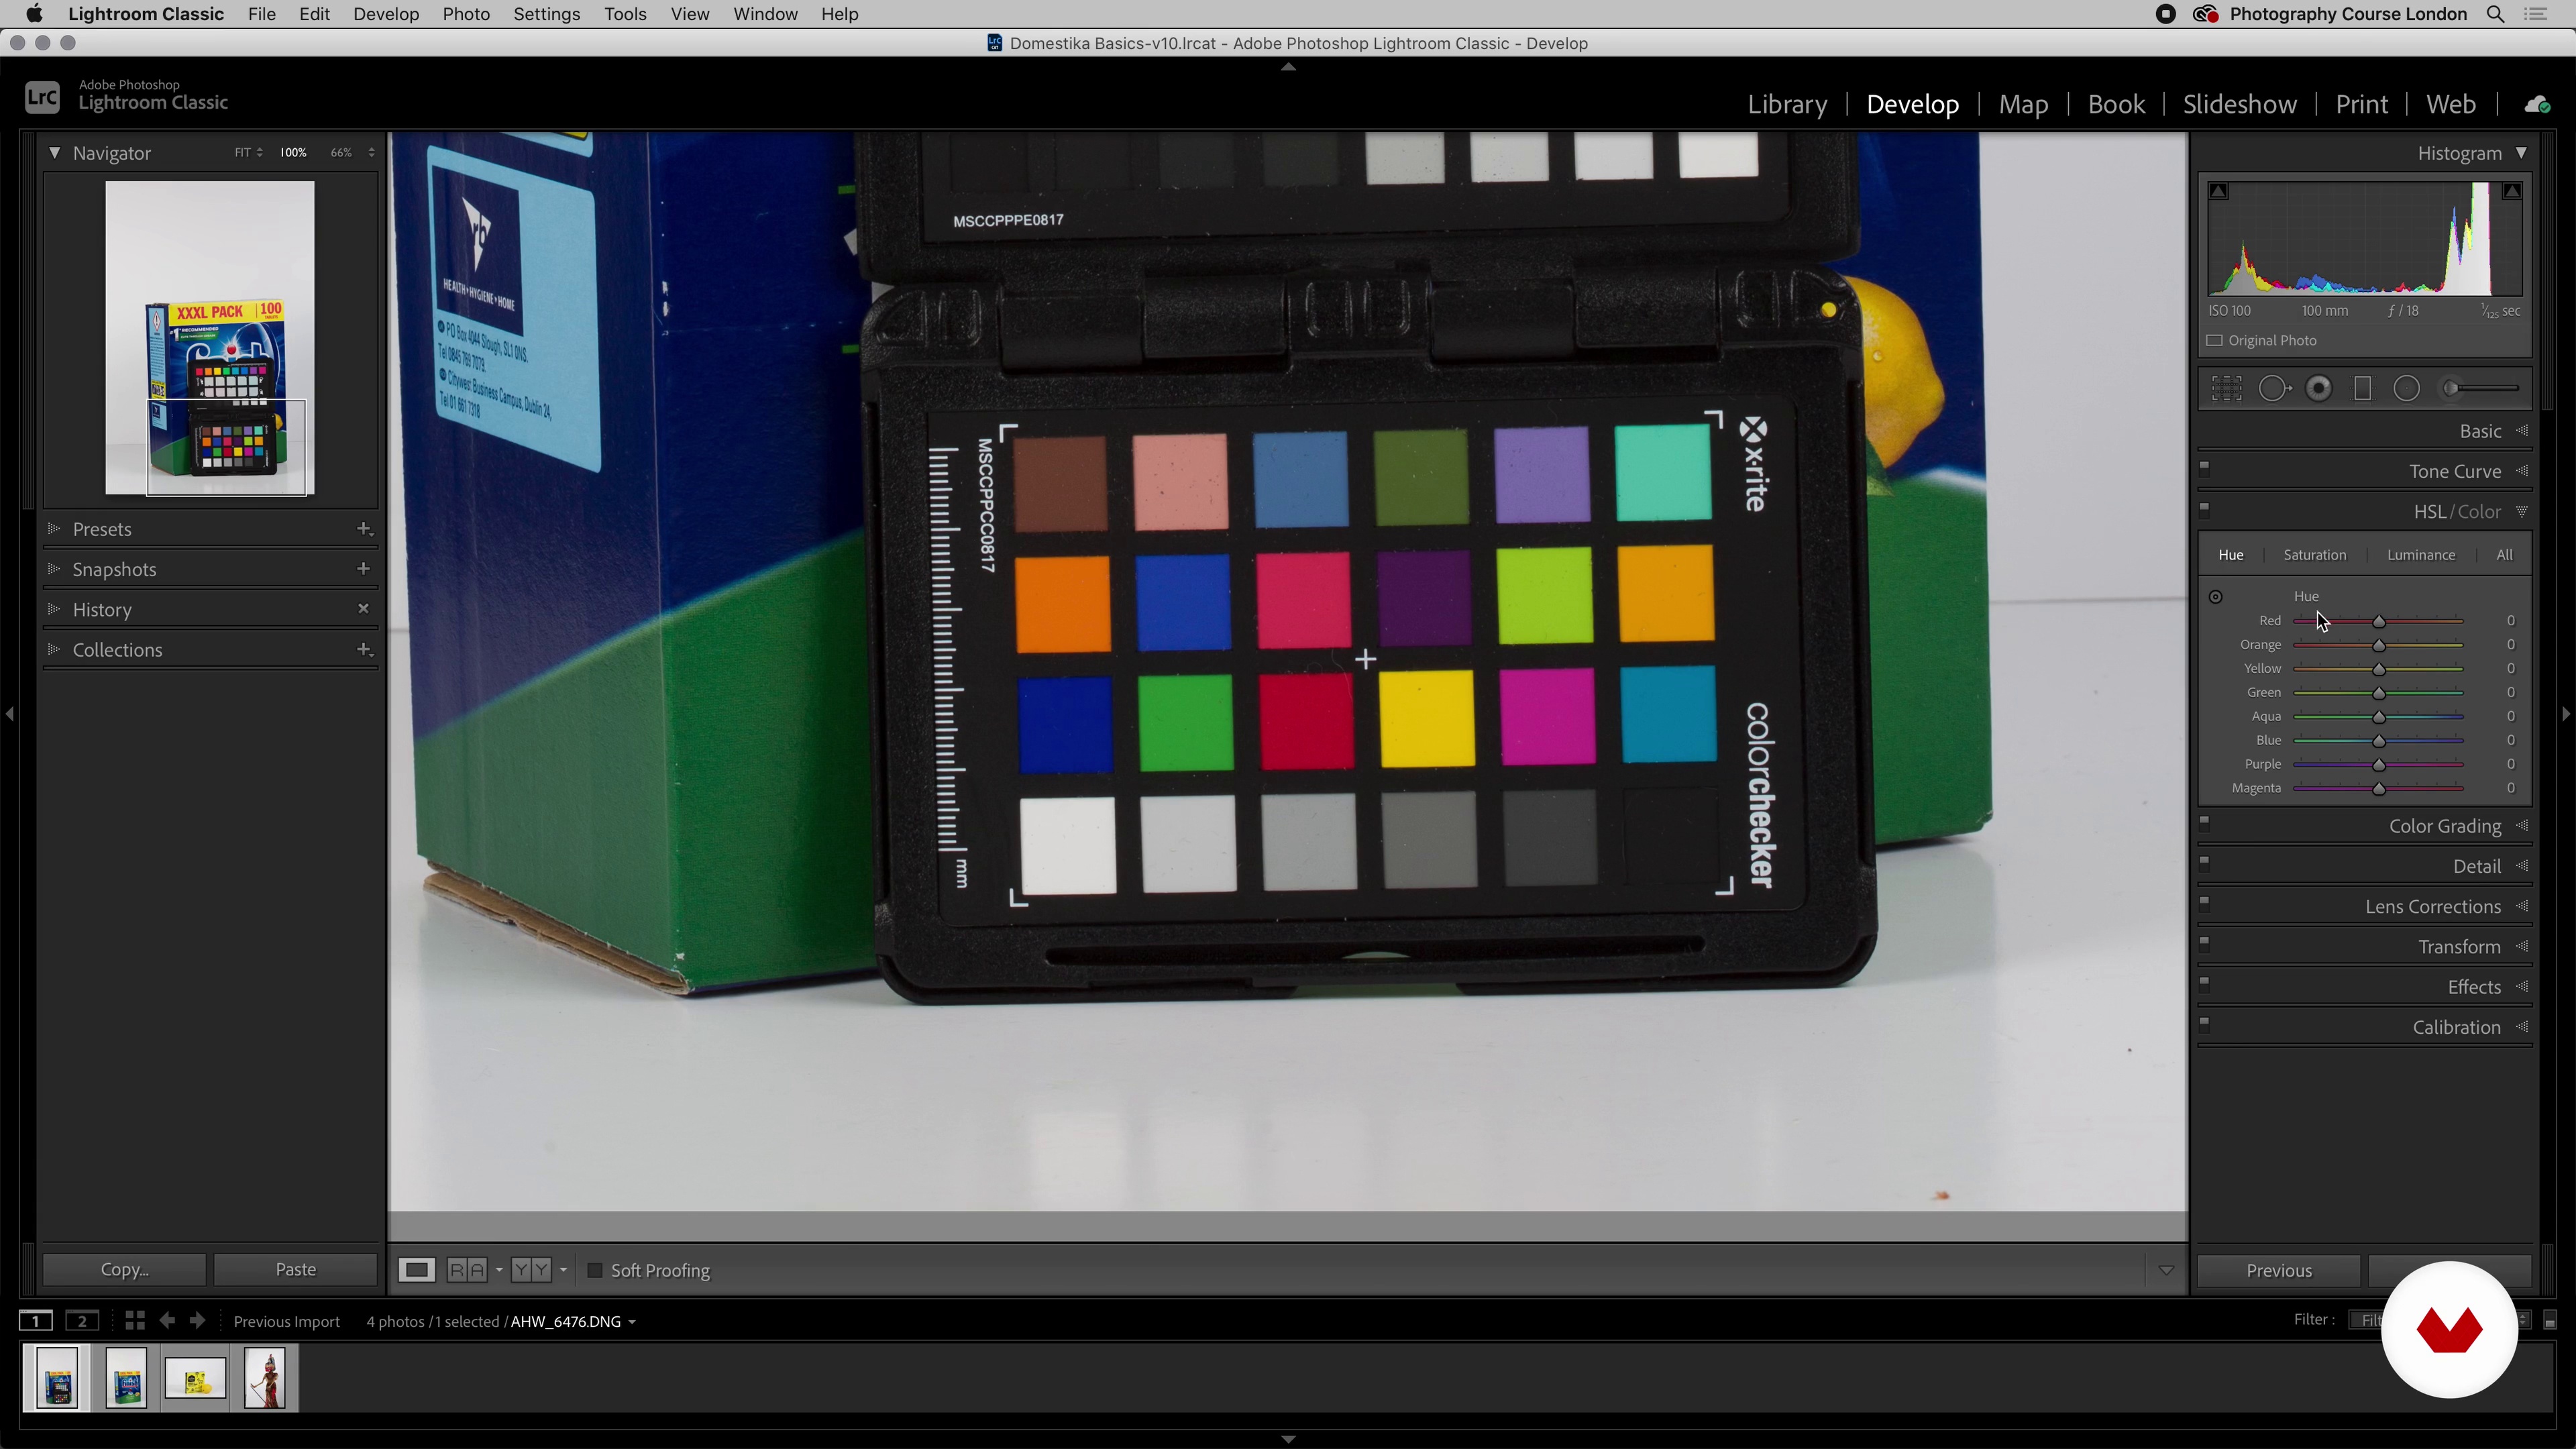Expand the Collections panel
Screen dimensions: 2576x1449
[x=54, y=650]
